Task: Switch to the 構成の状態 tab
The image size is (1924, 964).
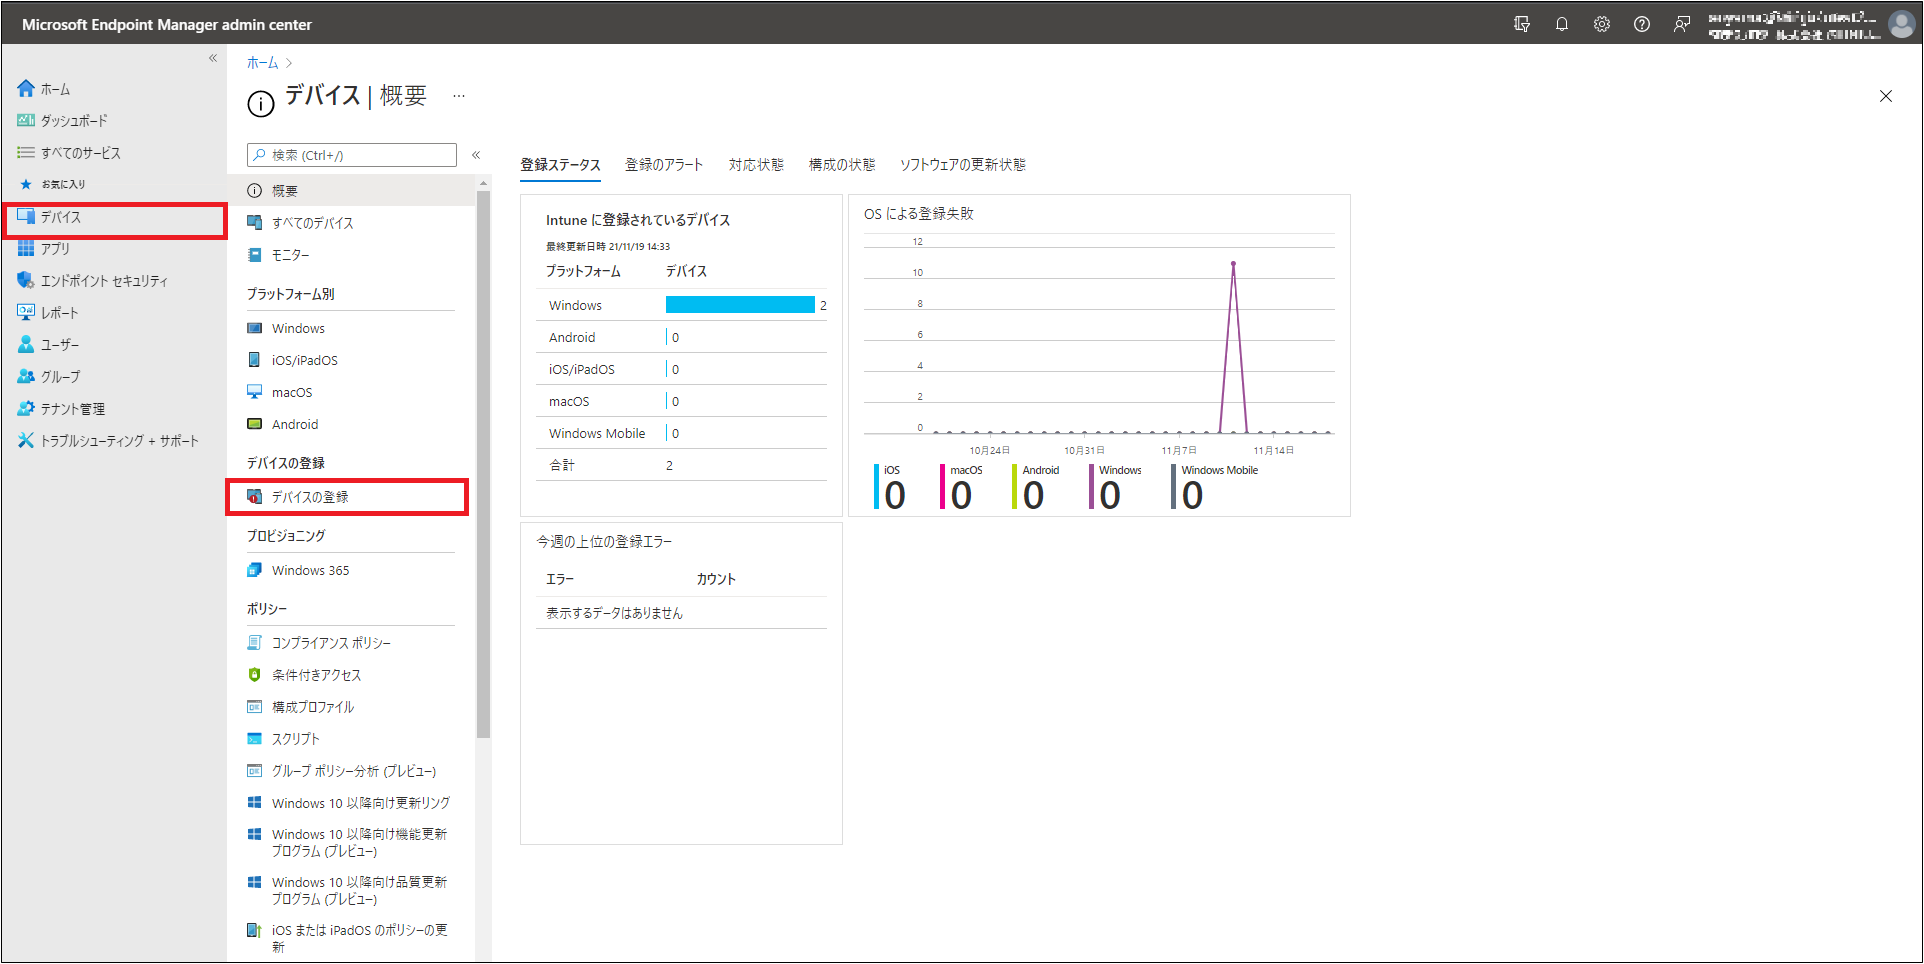Action: pyautogui.click(x=842, y=165)
